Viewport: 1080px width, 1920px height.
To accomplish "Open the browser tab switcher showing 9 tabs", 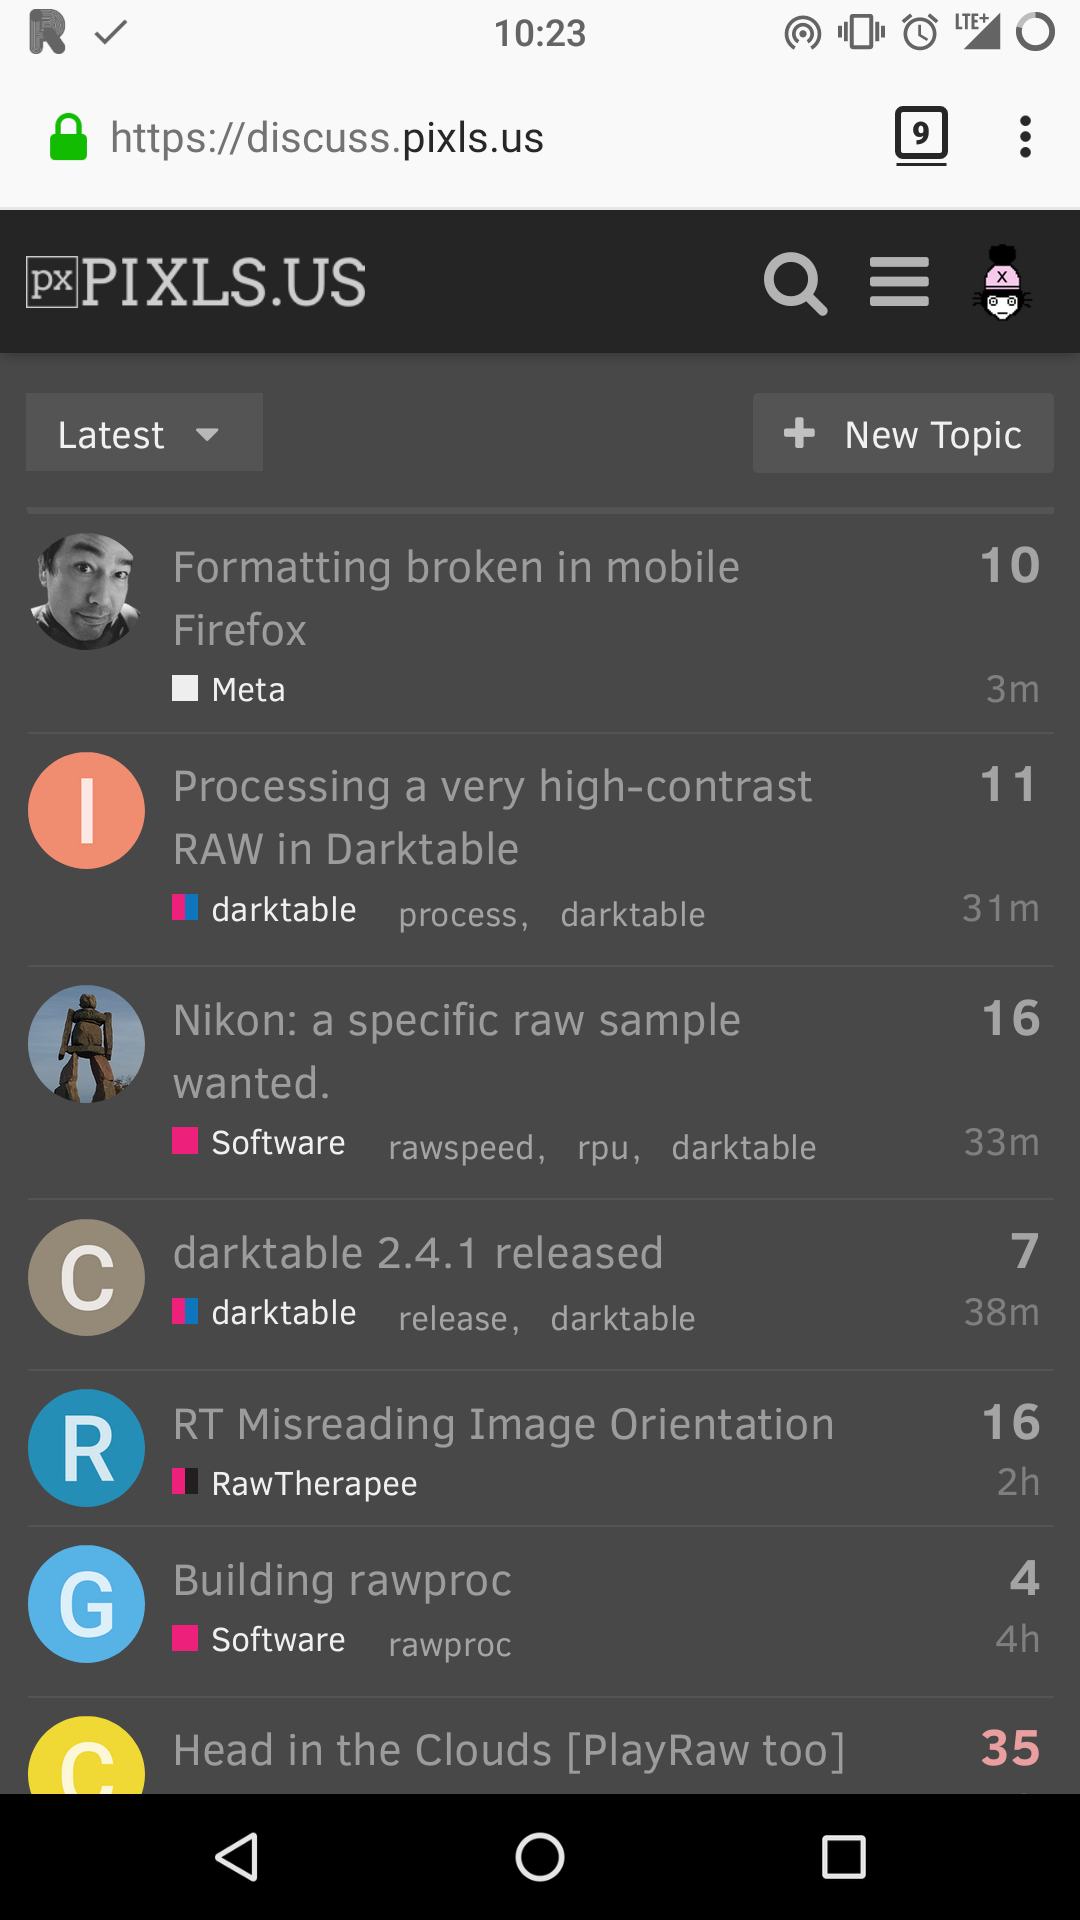I will [921, 135].
